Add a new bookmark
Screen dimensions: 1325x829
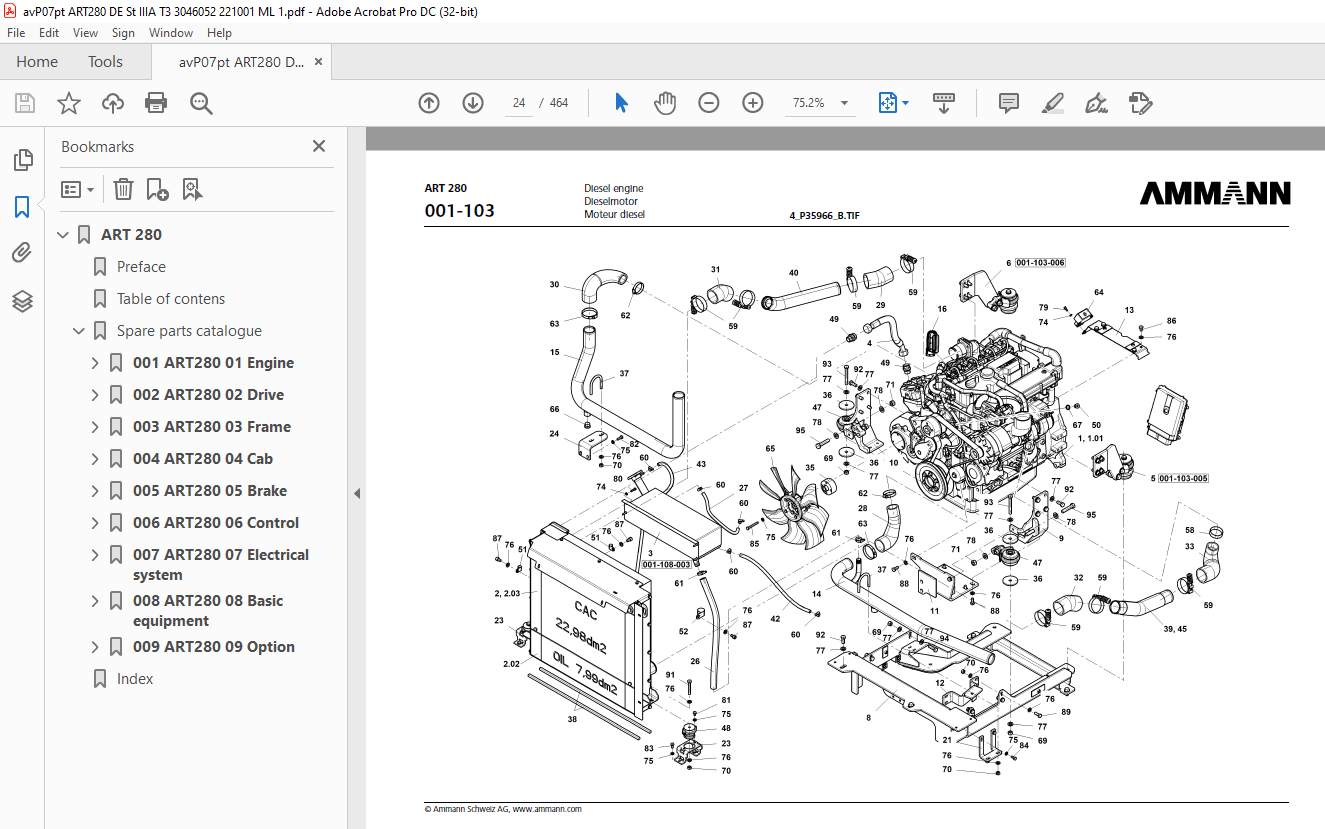click(157, 189)
